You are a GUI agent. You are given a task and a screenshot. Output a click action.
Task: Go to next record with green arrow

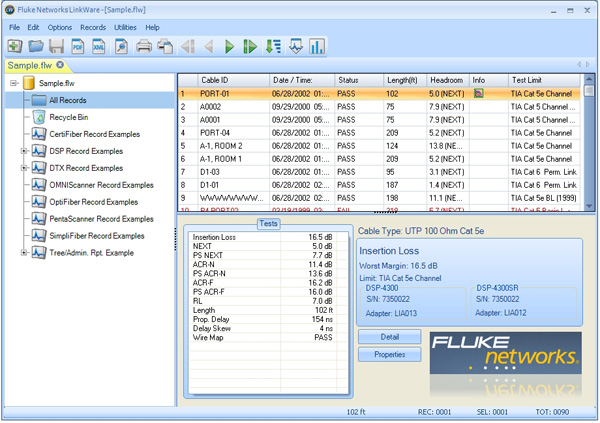pyautogui.click(x=230, y=46)
